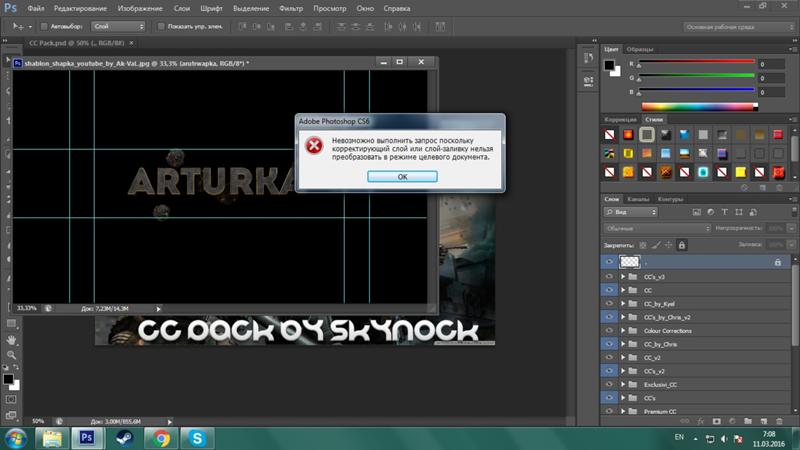
Task: Click the foreground color swatch in Color panel
Action: 609,65
